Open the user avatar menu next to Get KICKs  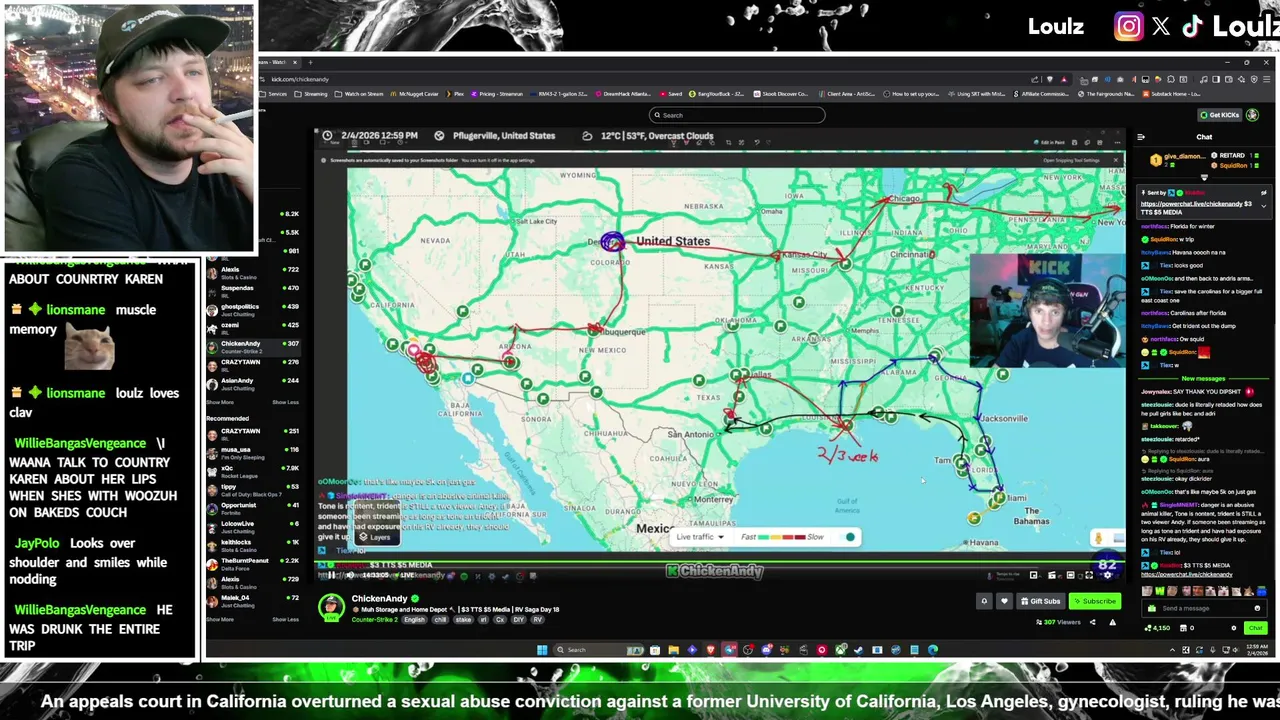tap(1252, 115)
